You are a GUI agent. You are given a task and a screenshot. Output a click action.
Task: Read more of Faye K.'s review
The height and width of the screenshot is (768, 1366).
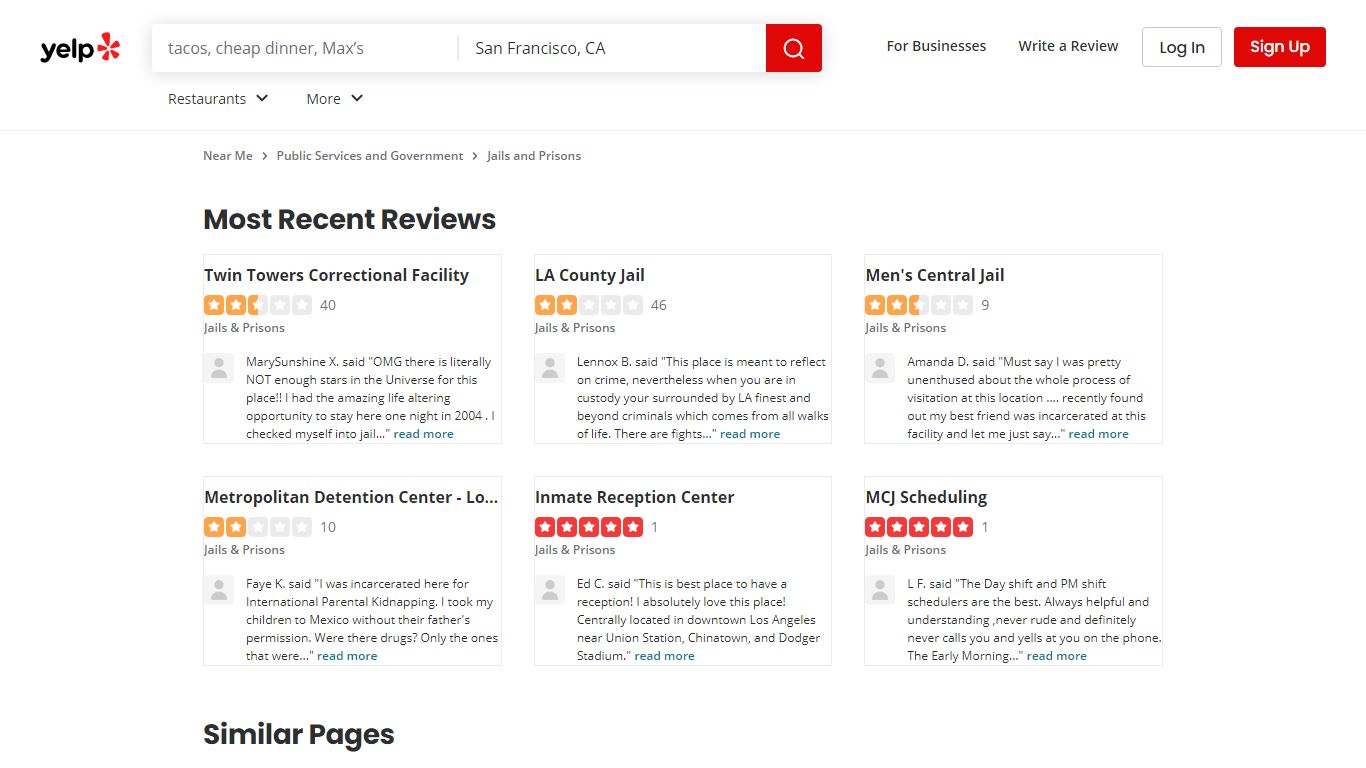[348, 656]
